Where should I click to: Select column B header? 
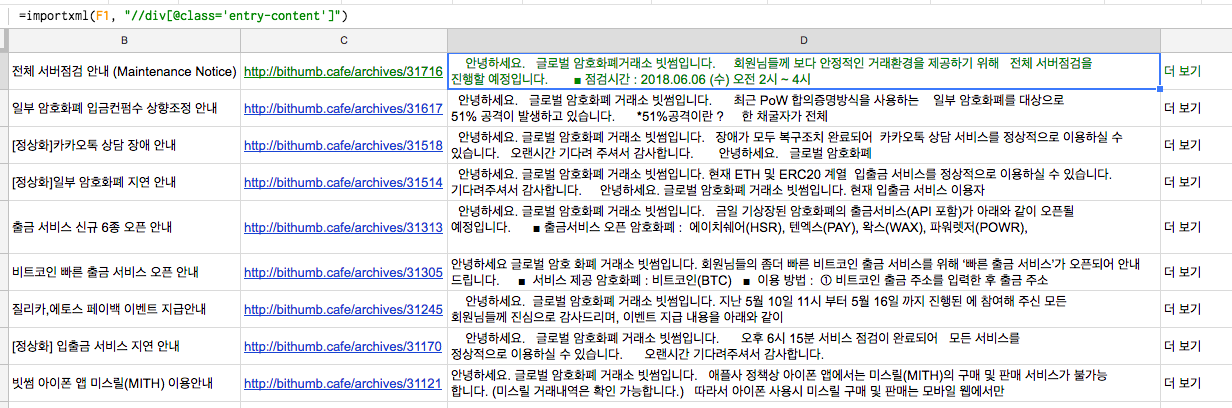point(124,40)
